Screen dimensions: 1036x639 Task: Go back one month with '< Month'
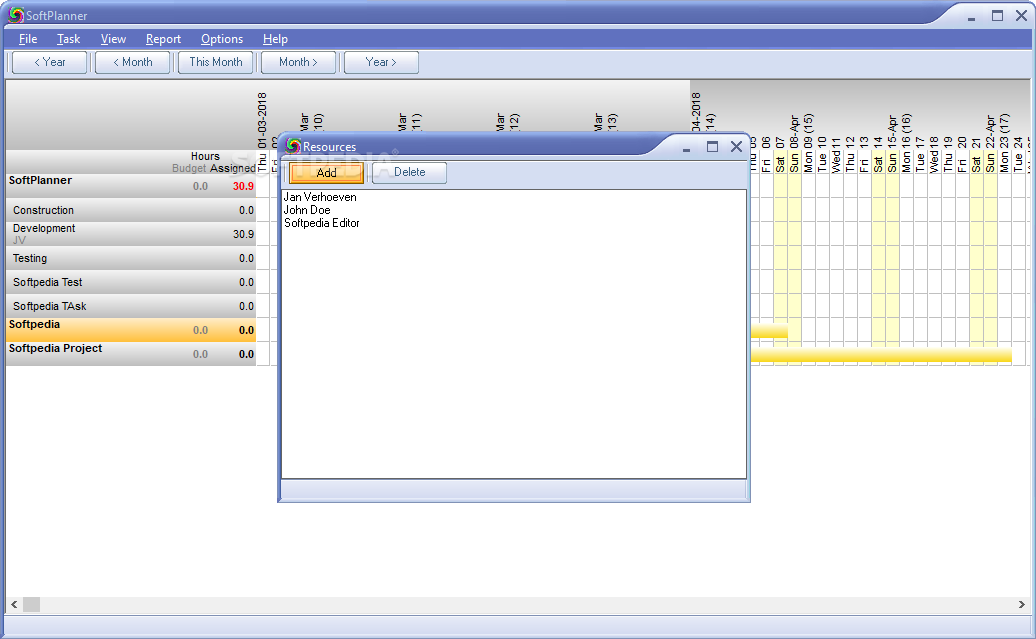132,62
